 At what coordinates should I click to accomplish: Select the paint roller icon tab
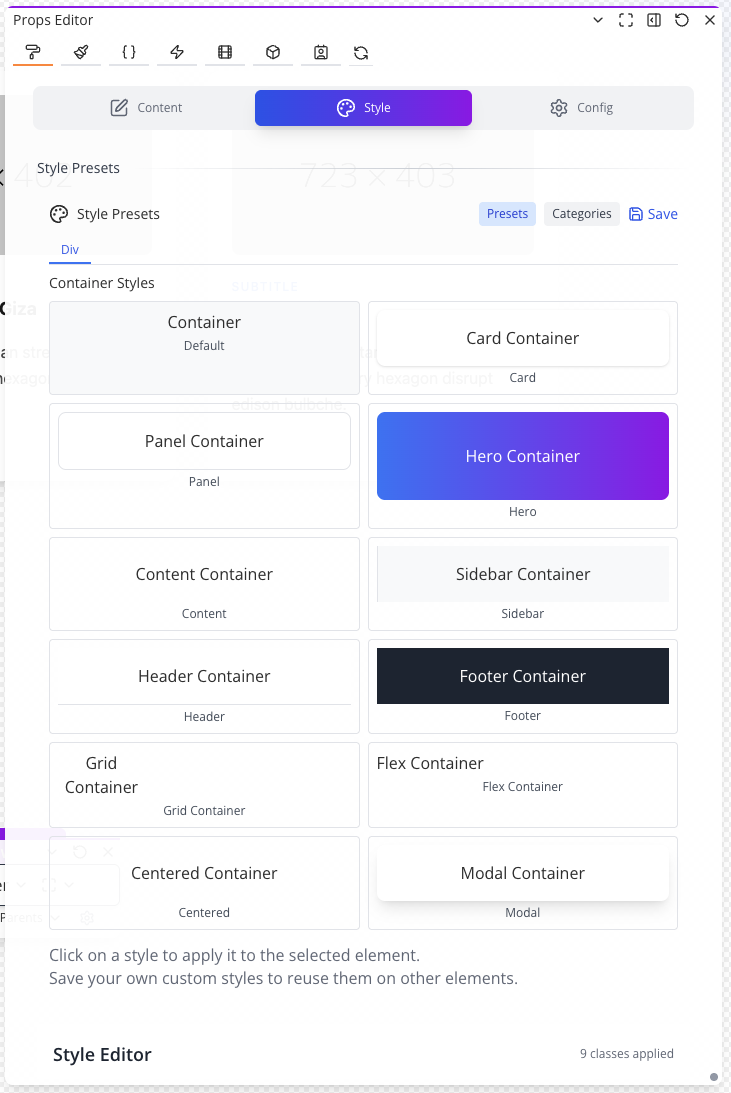coord(33,53)
